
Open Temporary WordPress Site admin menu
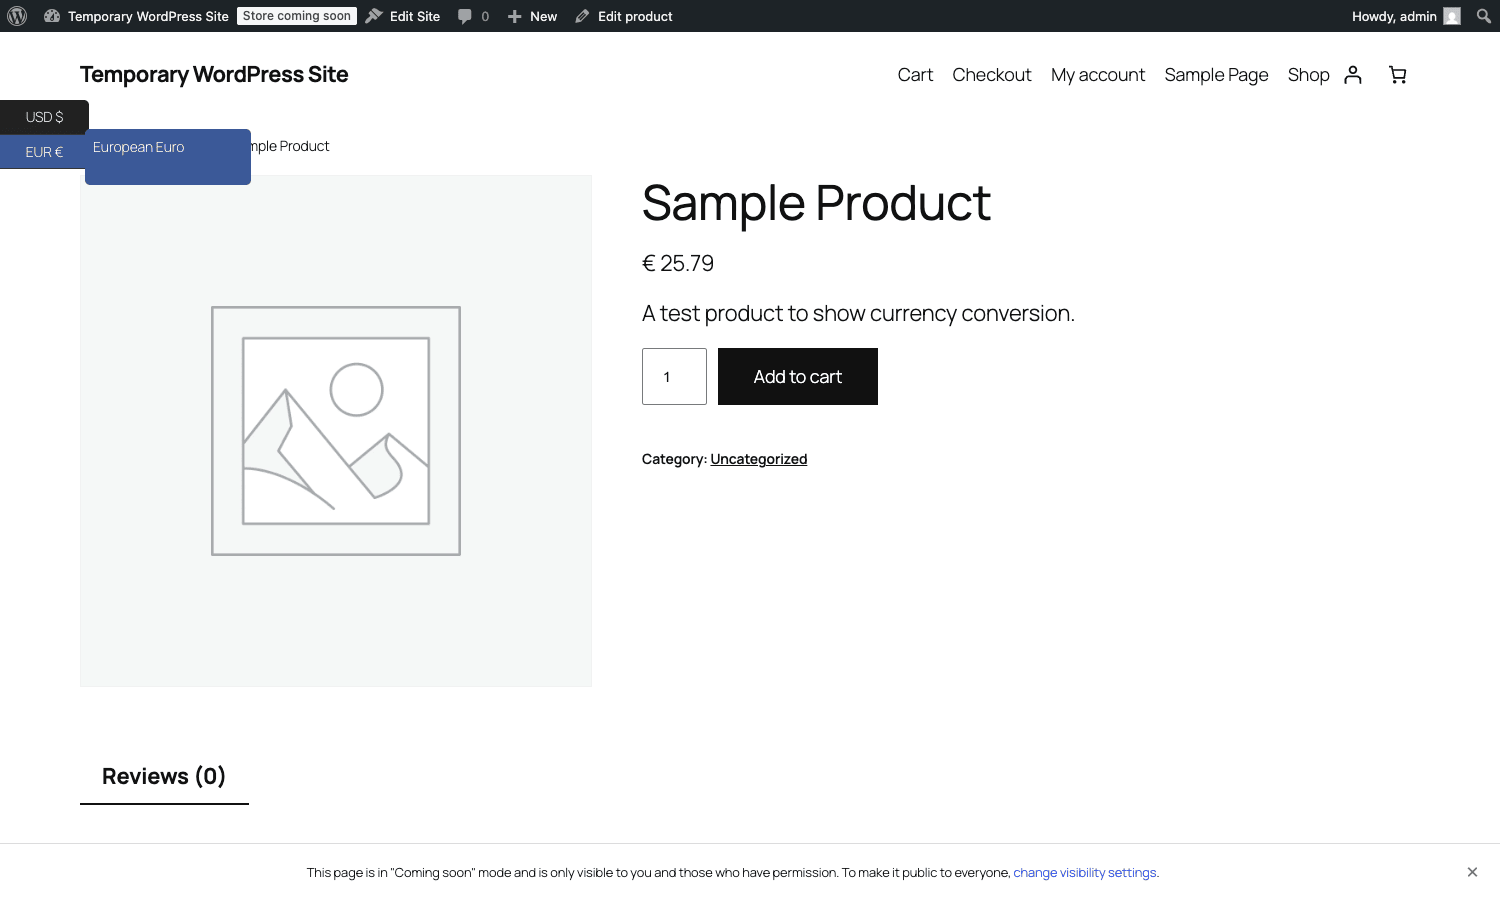pyautogui.click(x=137, y=16)
